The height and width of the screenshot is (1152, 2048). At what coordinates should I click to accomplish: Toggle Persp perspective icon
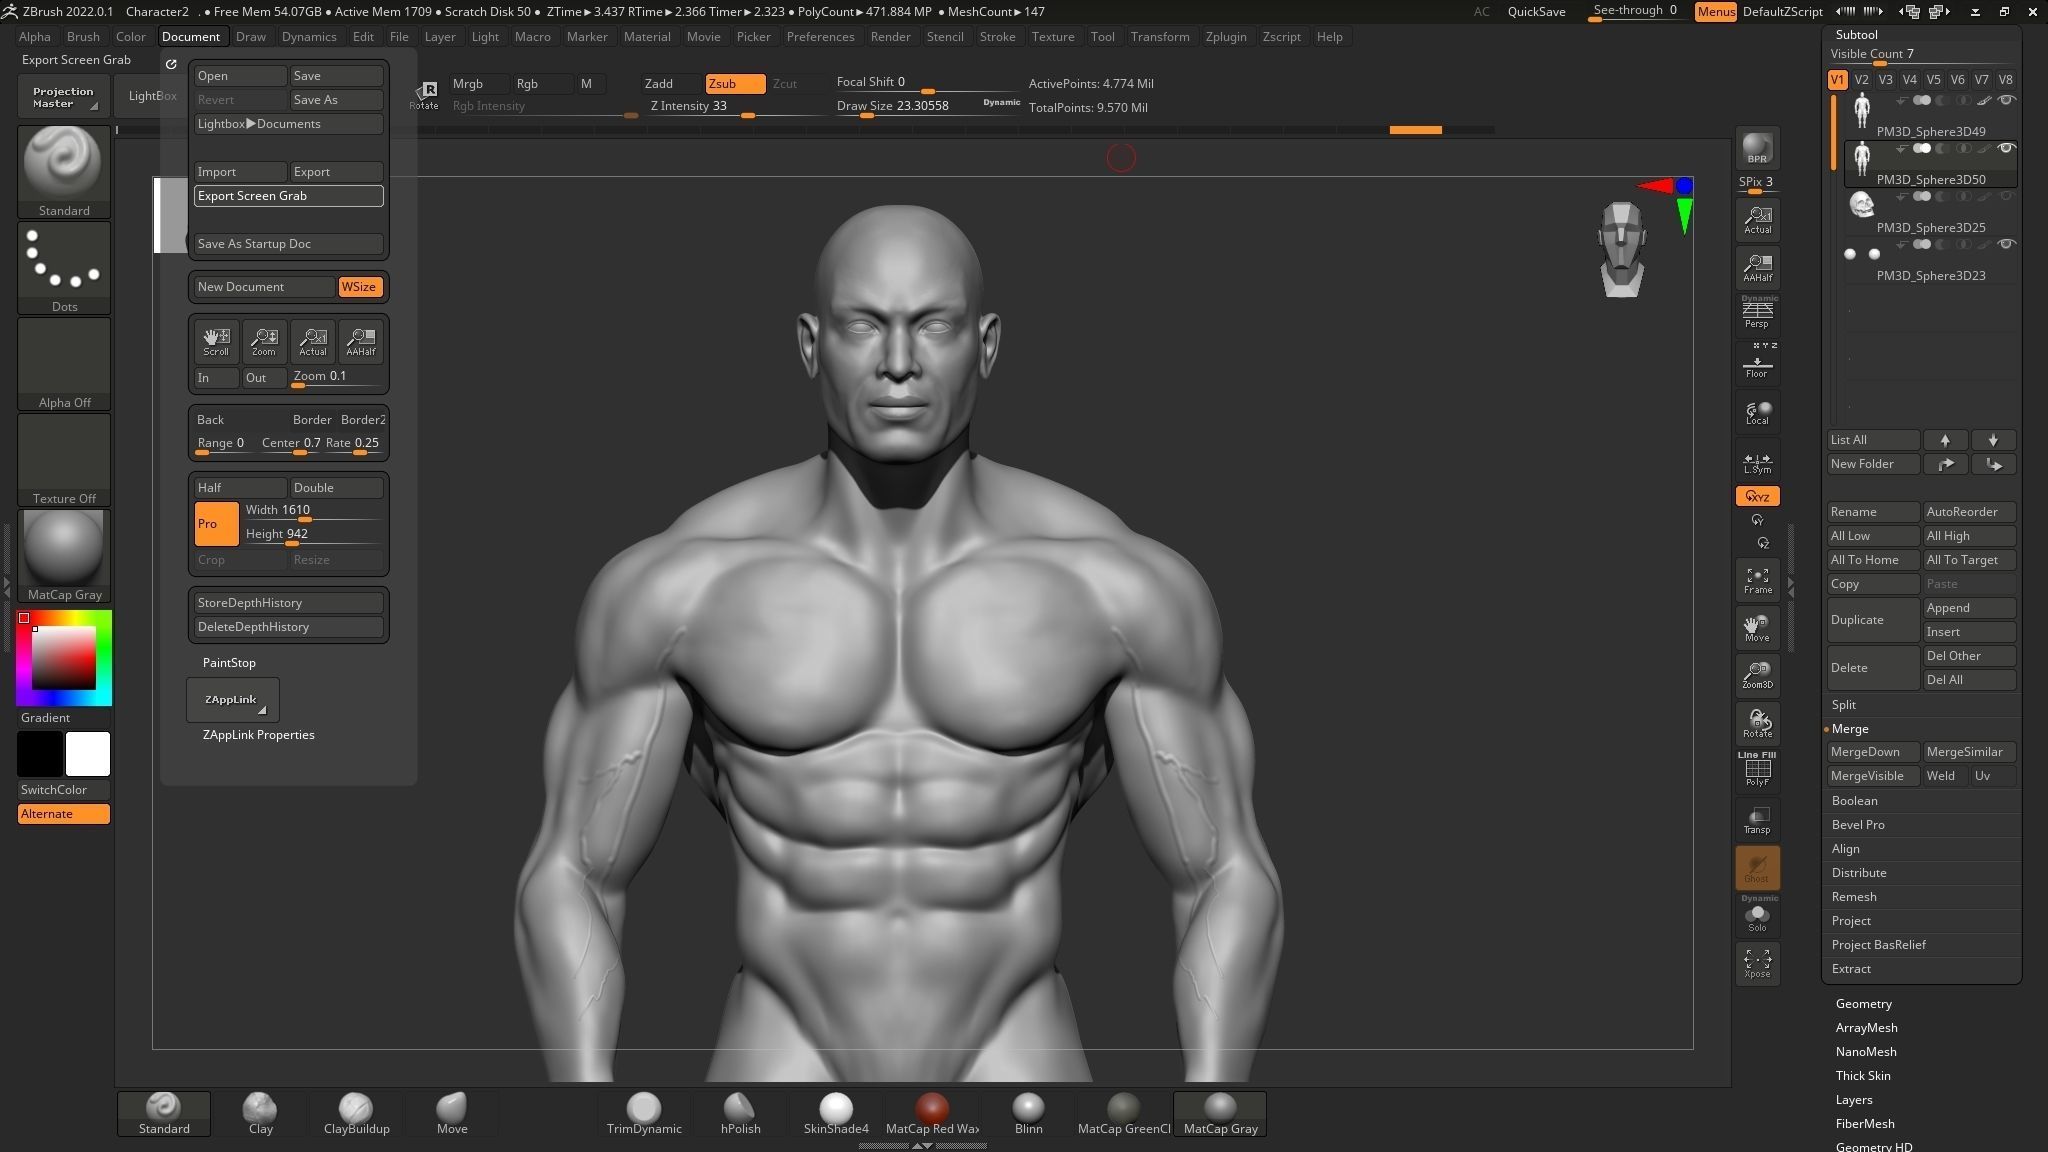pyautogui.click(x=1757, y=314)
